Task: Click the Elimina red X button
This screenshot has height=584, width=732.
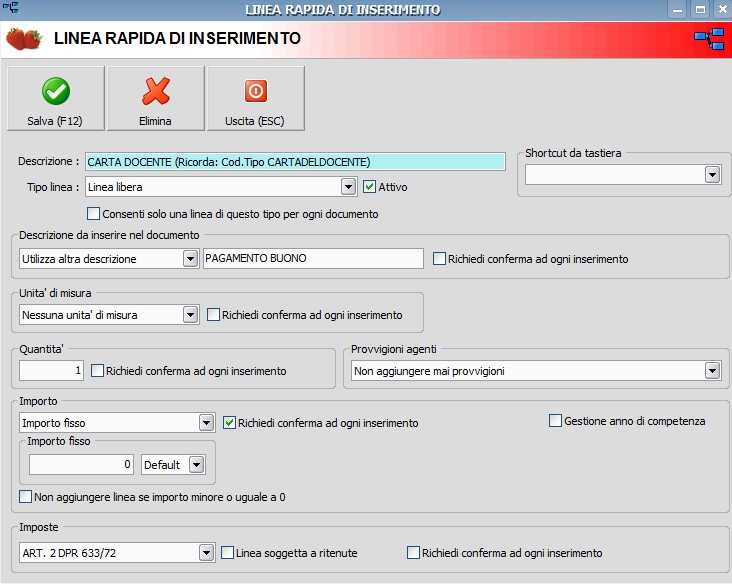Action: tap(155, 99)
